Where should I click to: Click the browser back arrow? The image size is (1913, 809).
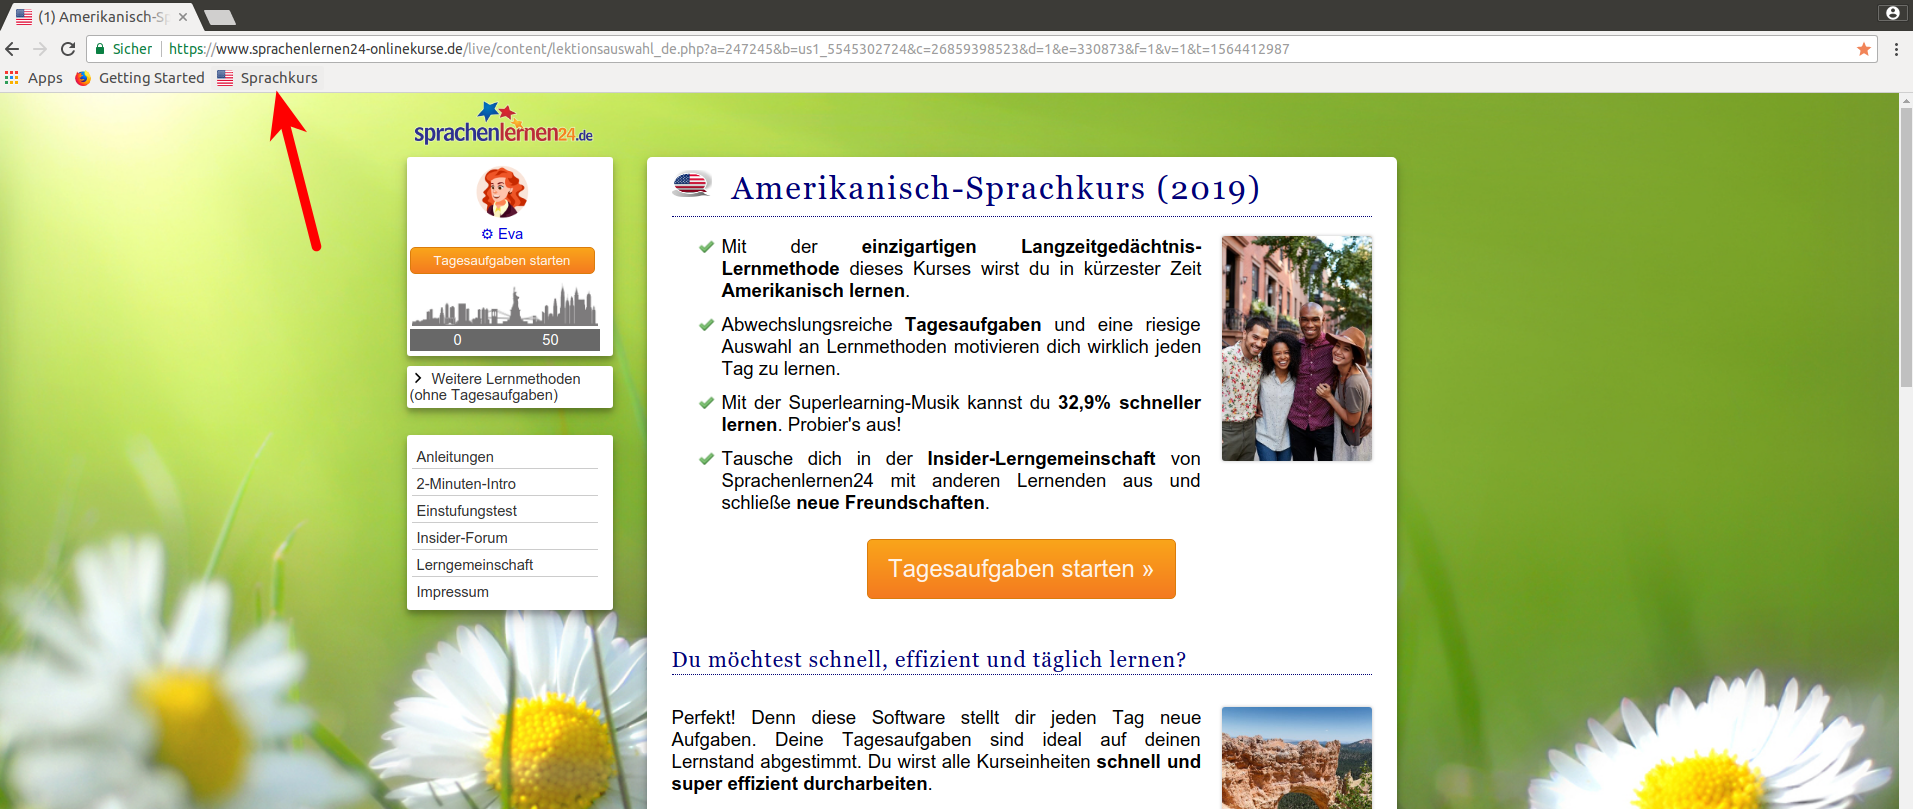pyautogui.click(x=12, y=49)
